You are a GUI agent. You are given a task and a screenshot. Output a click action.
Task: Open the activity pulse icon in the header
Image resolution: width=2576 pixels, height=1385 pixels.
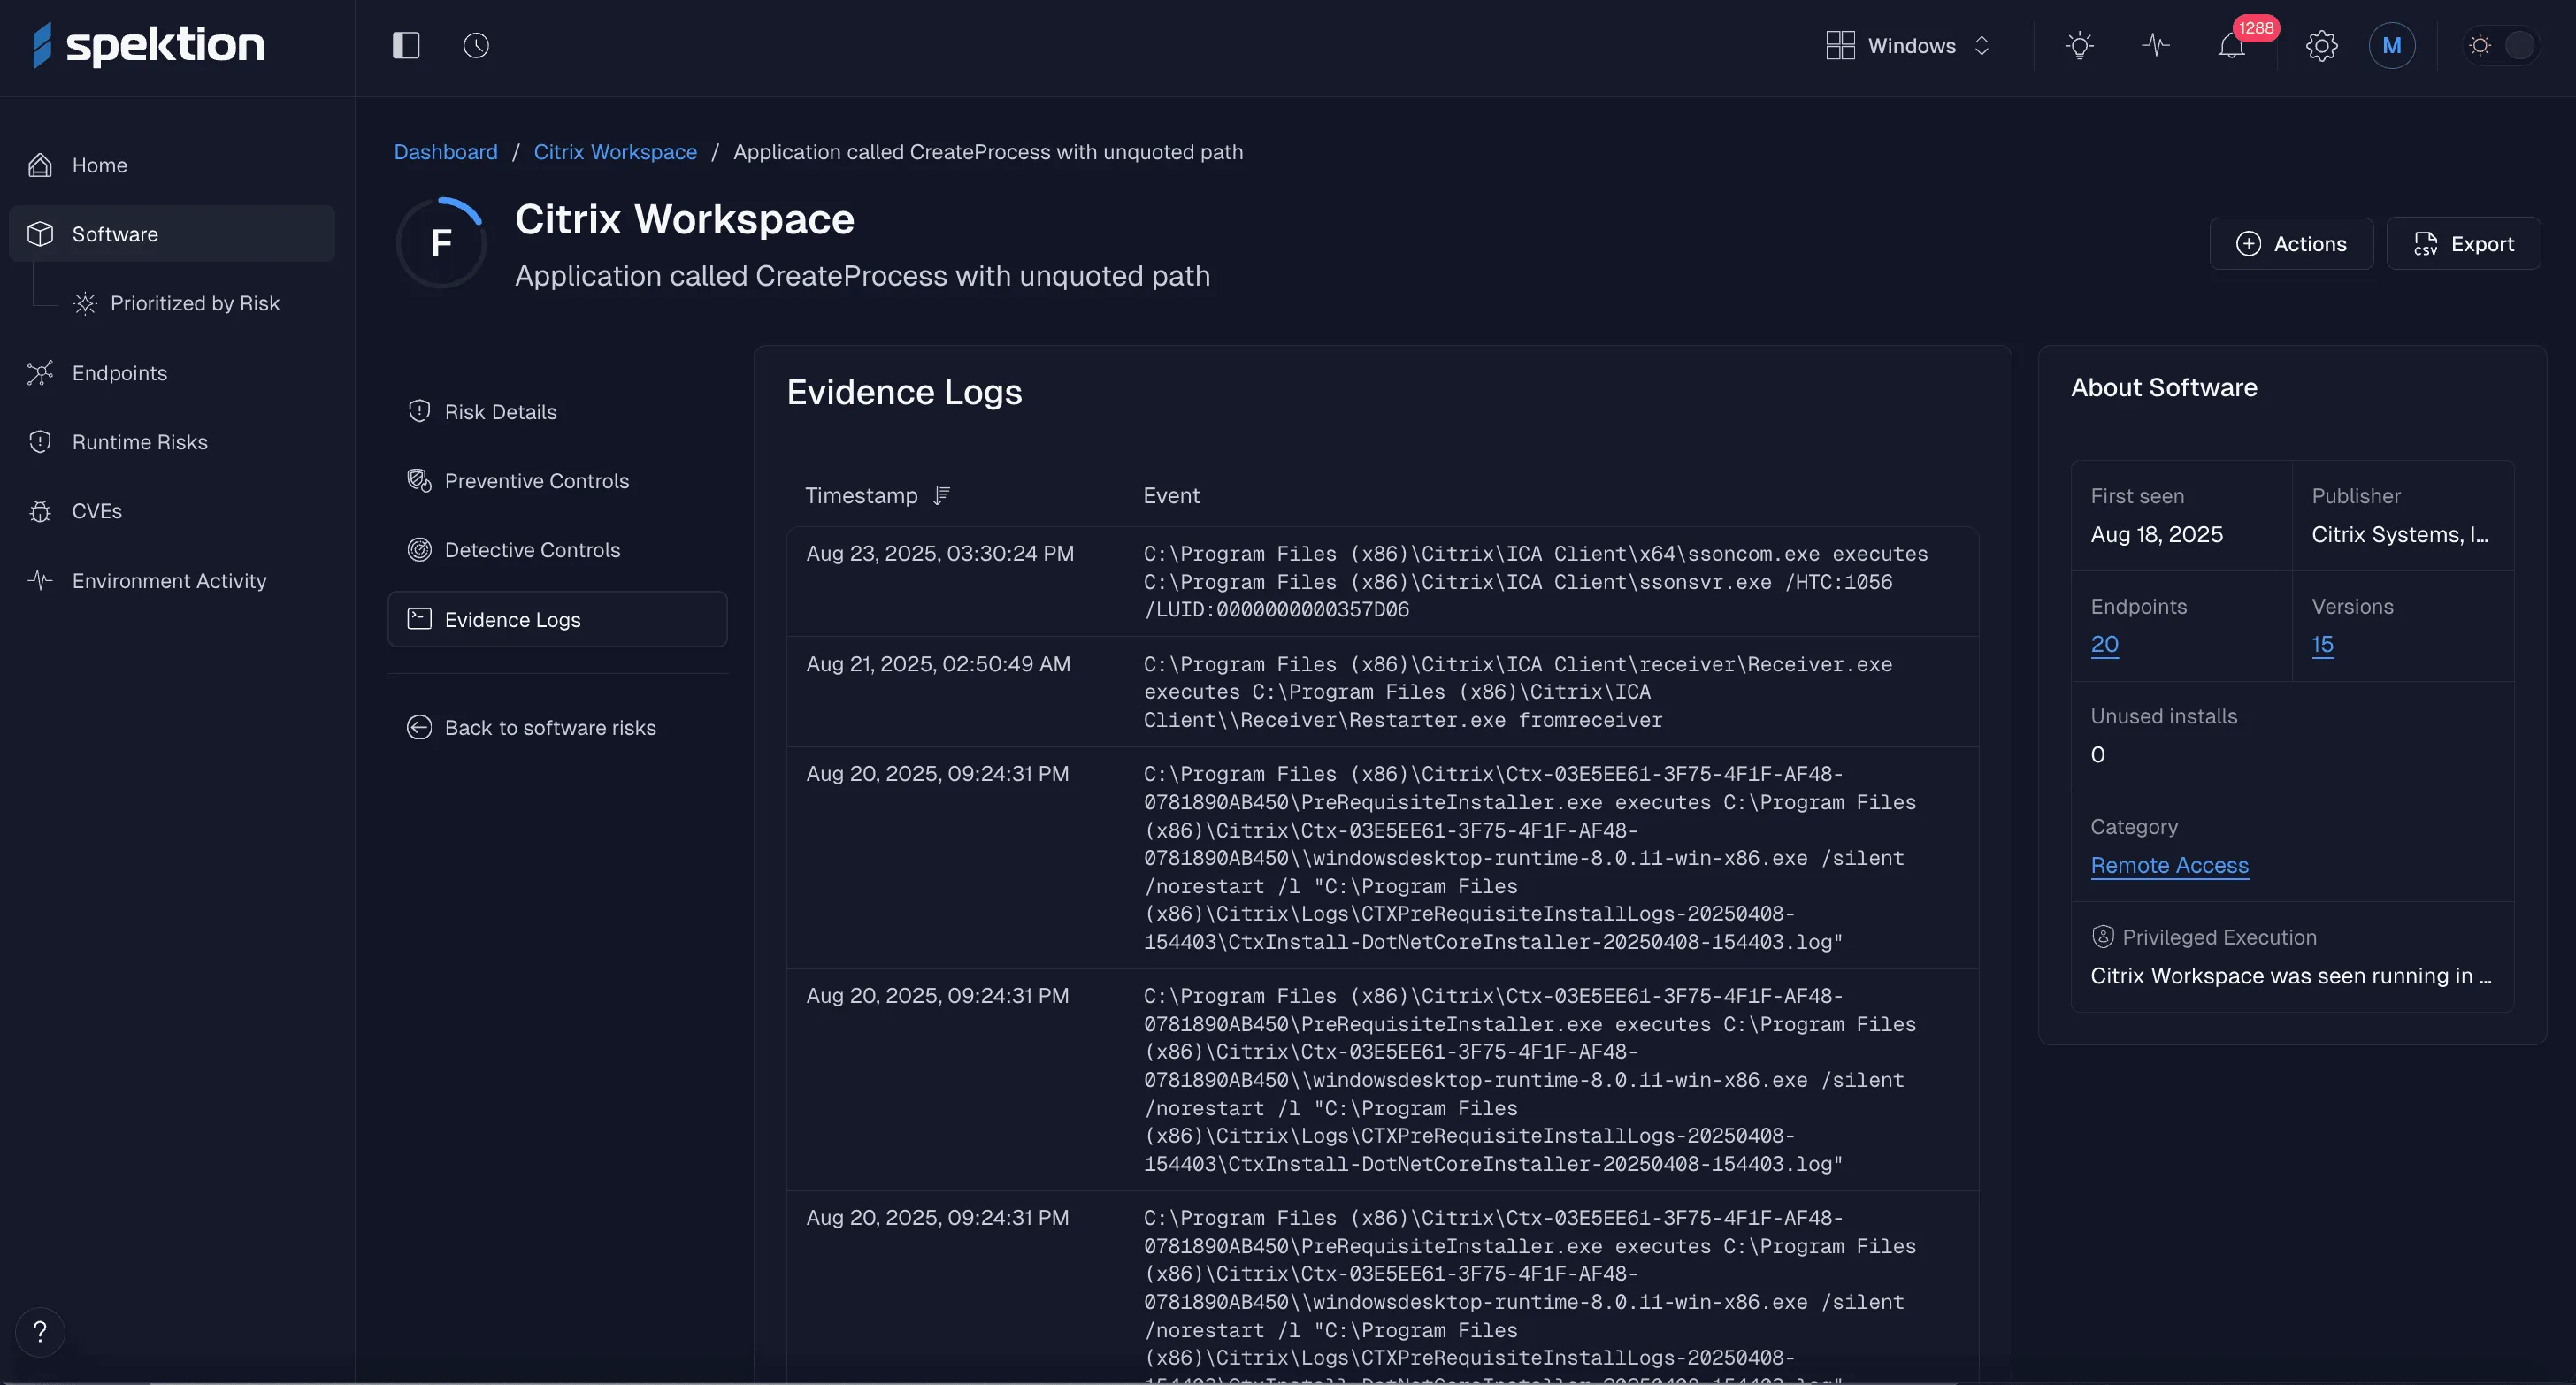(x=2156, y=45)
